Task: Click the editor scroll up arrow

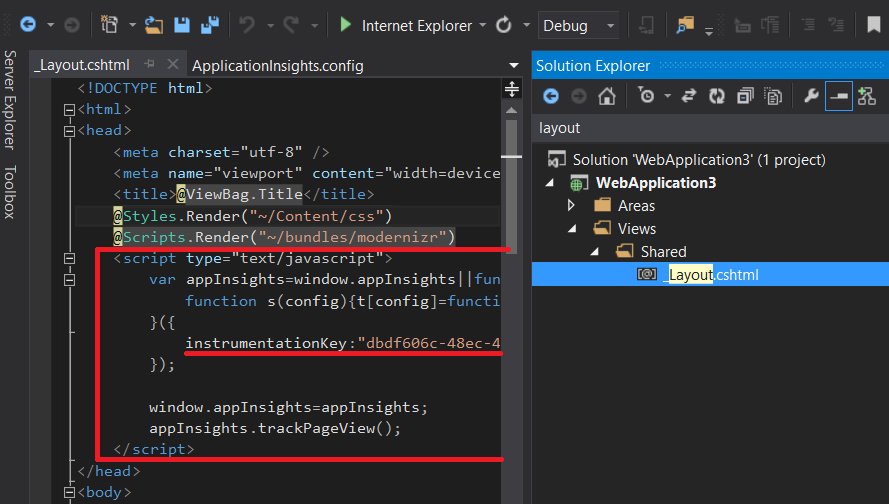Action: point(511,110)
